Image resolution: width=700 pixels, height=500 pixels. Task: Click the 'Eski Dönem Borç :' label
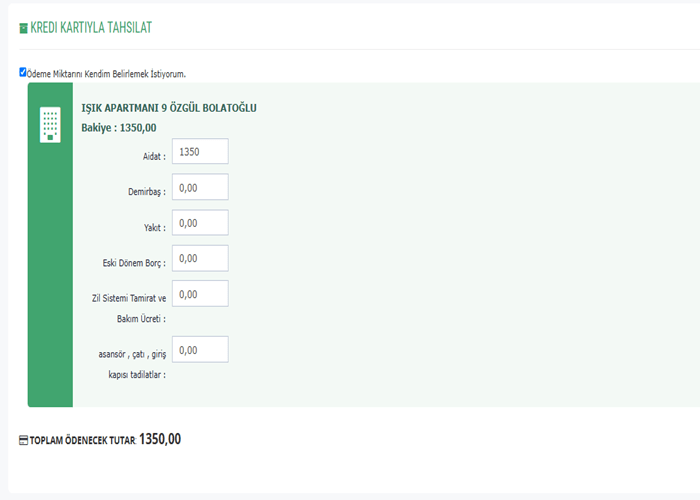point(134,263)
